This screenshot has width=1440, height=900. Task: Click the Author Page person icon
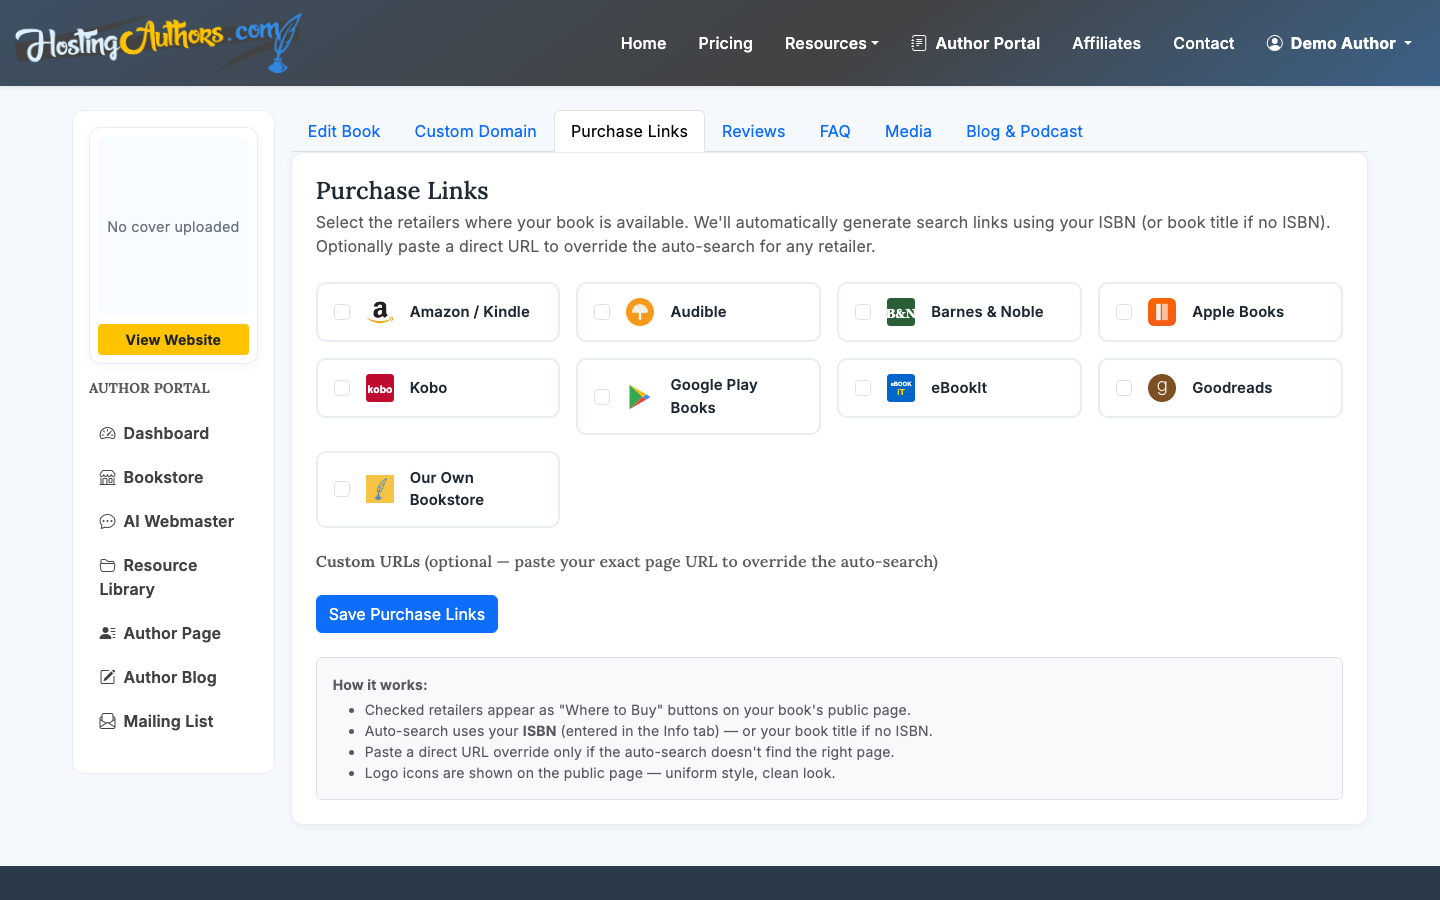pos(107,634)
